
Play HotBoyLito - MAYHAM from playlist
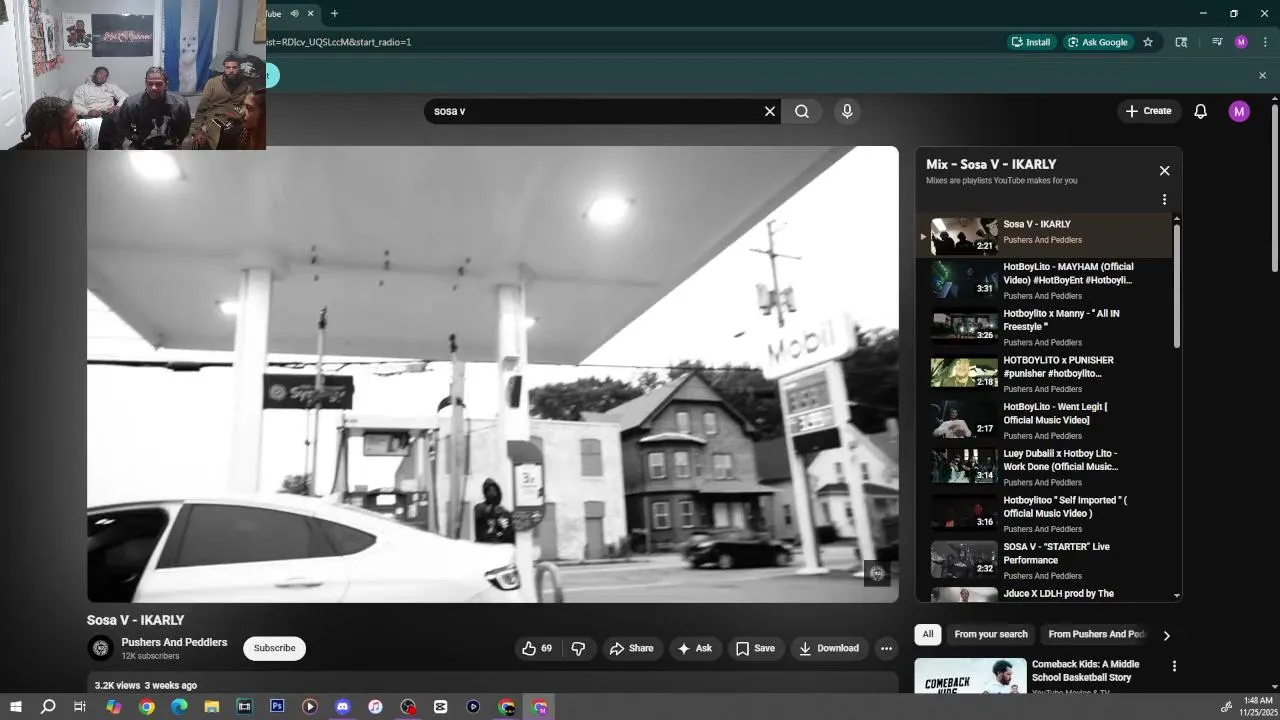[x=1043, y=280]
